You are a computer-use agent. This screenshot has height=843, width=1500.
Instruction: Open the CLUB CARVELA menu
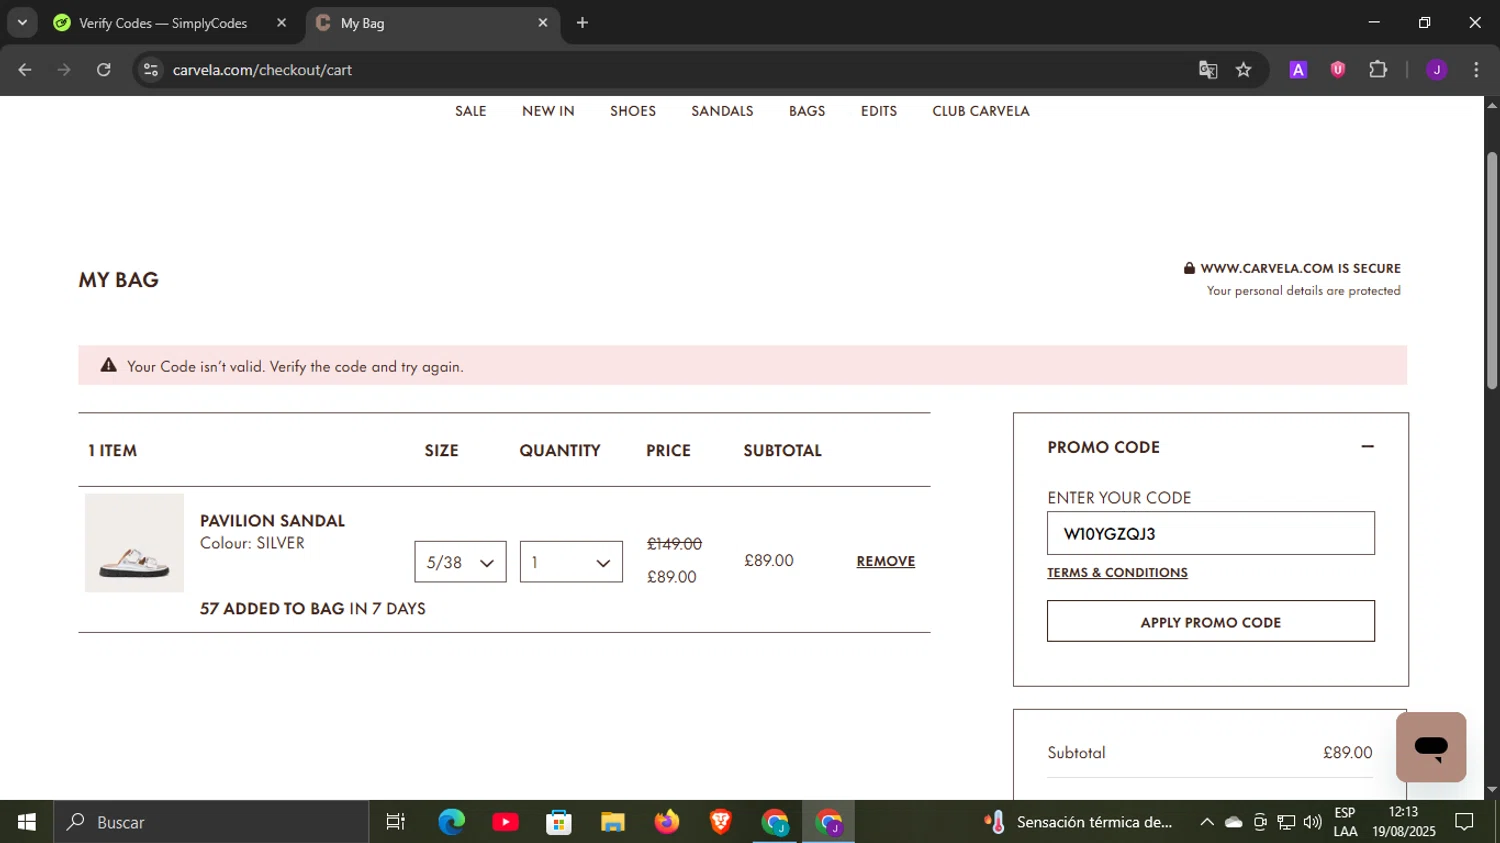point(981,111)
